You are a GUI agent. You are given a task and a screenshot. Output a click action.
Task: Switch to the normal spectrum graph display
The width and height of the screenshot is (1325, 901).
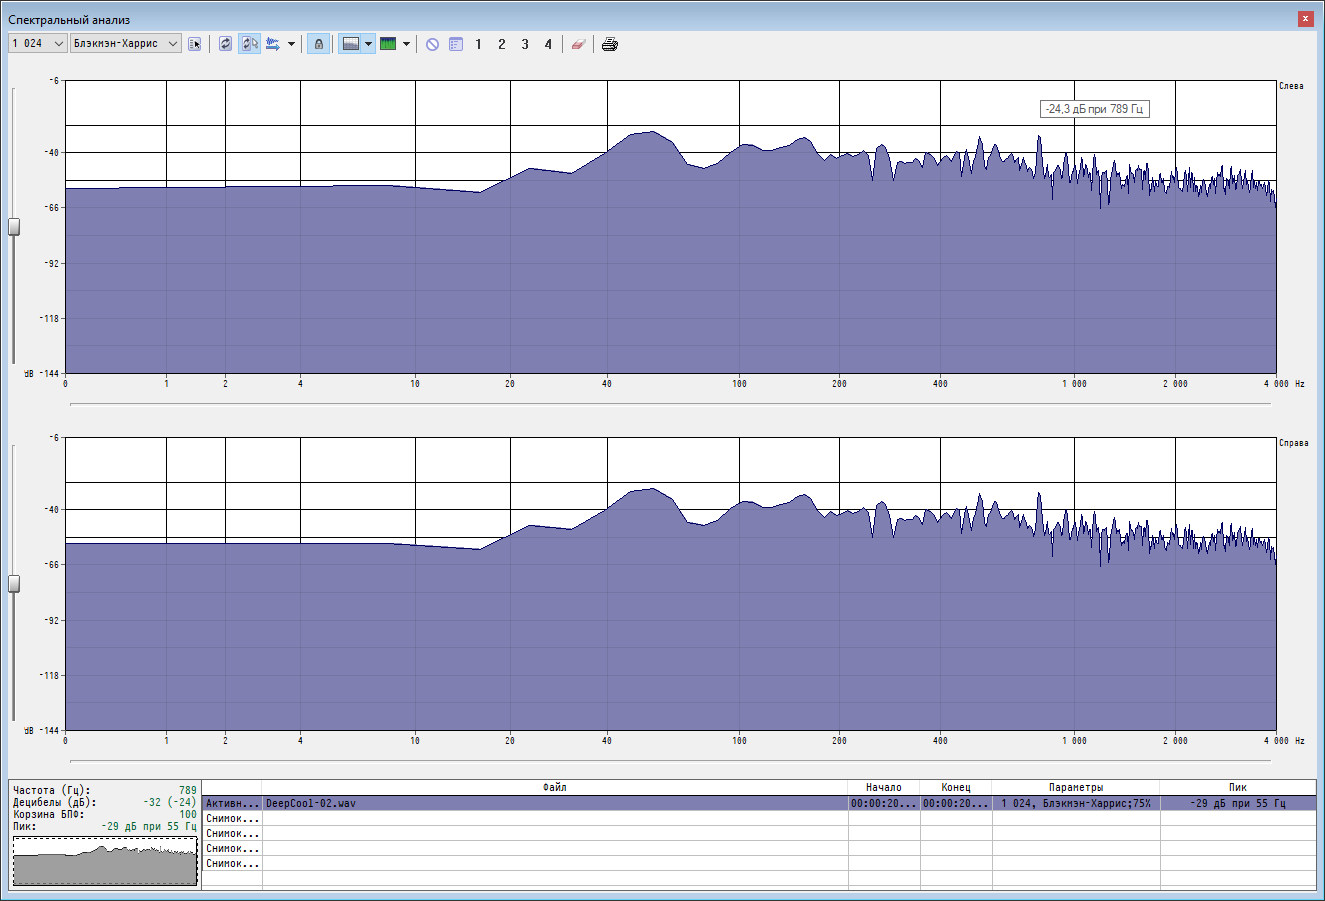(350, 44)
